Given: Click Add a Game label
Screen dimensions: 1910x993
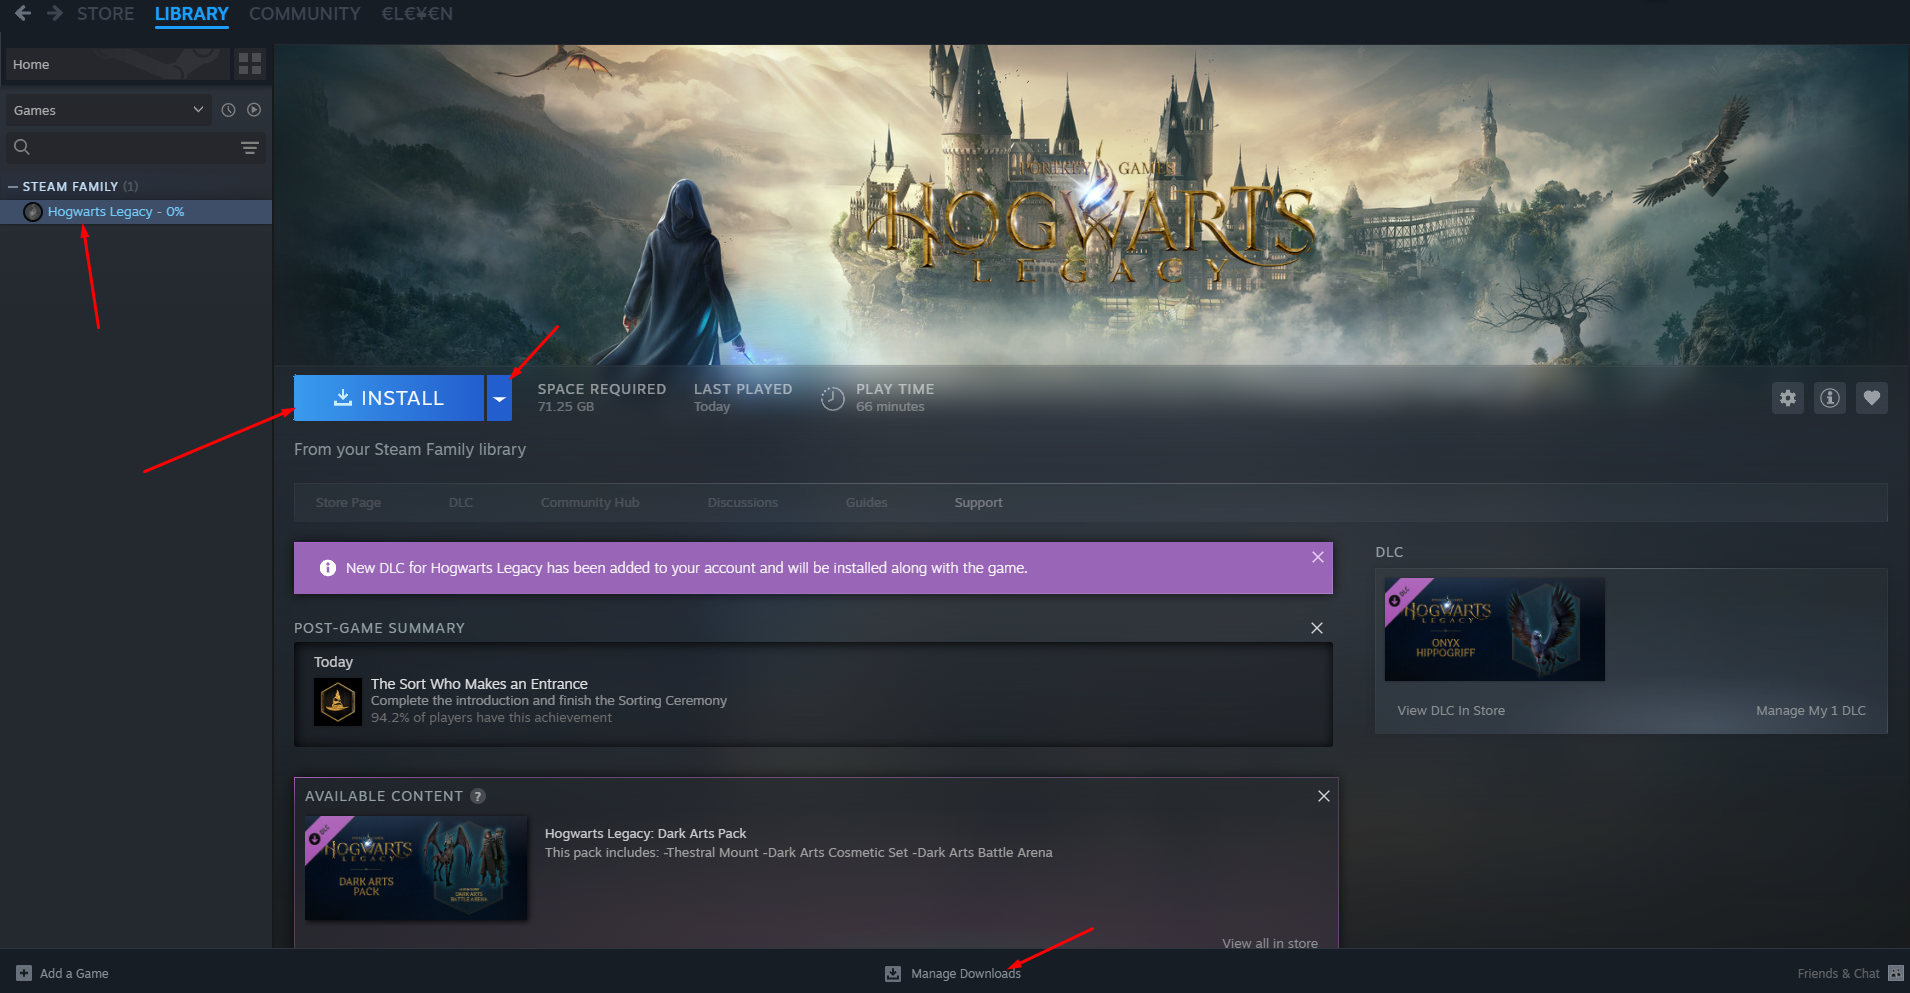Looking at the screenshot, I should (x=74, y=974).
